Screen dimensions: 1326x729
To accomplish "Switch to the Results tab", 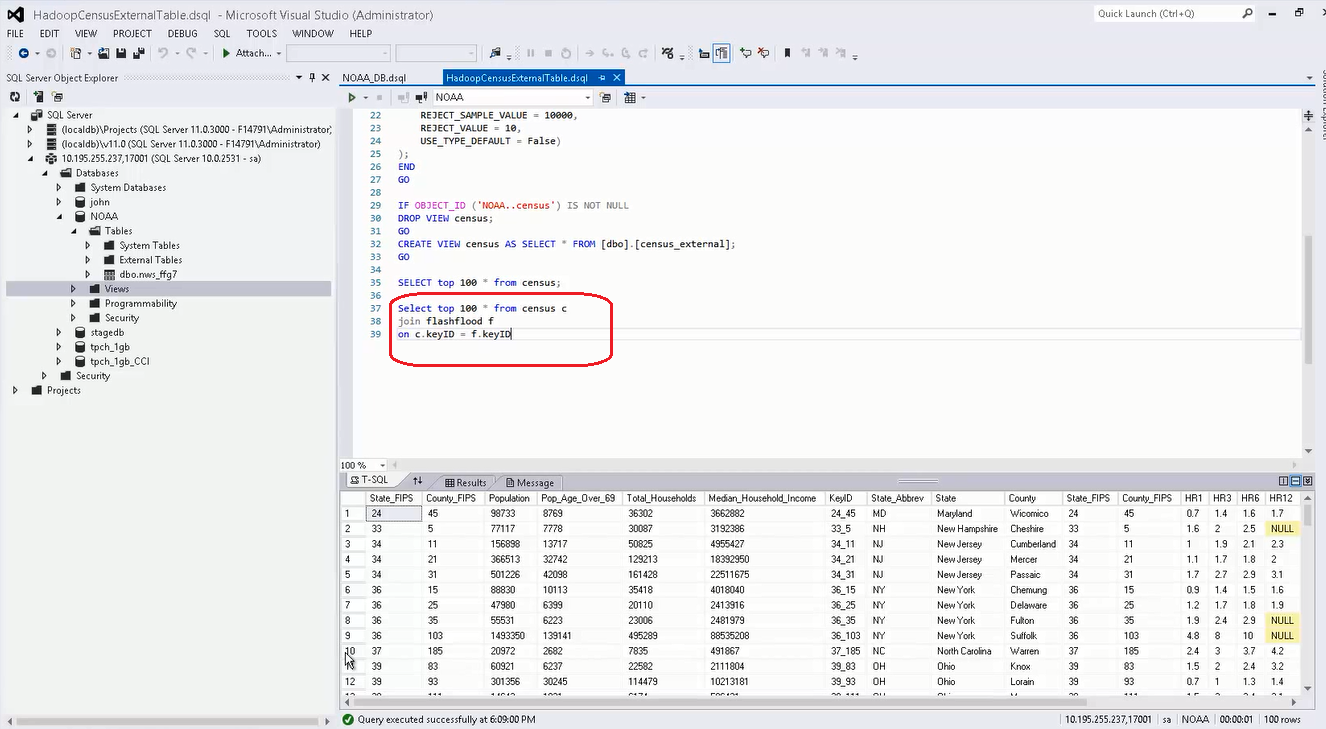I will tap(465, 482).
